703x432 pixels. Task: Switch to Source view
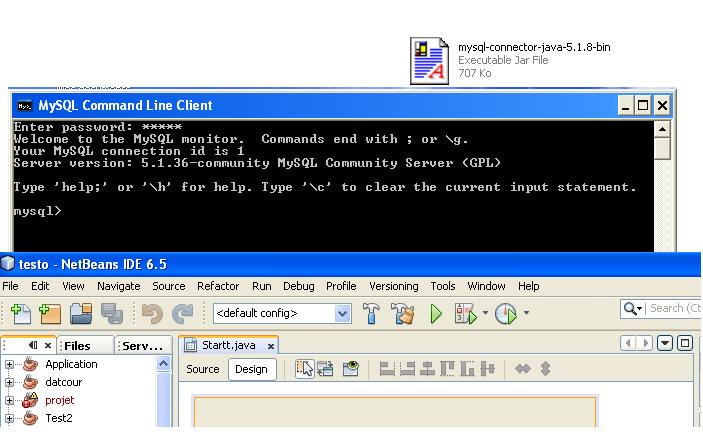point(203,369)
